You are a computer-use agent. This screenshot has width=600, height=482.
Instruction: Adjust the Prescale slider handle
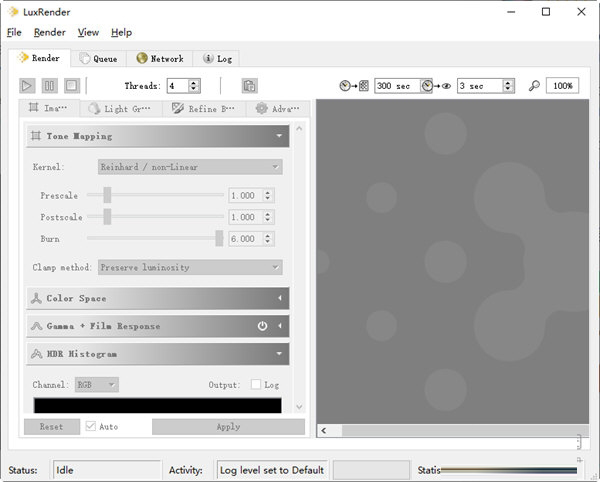tap(108, 195)
